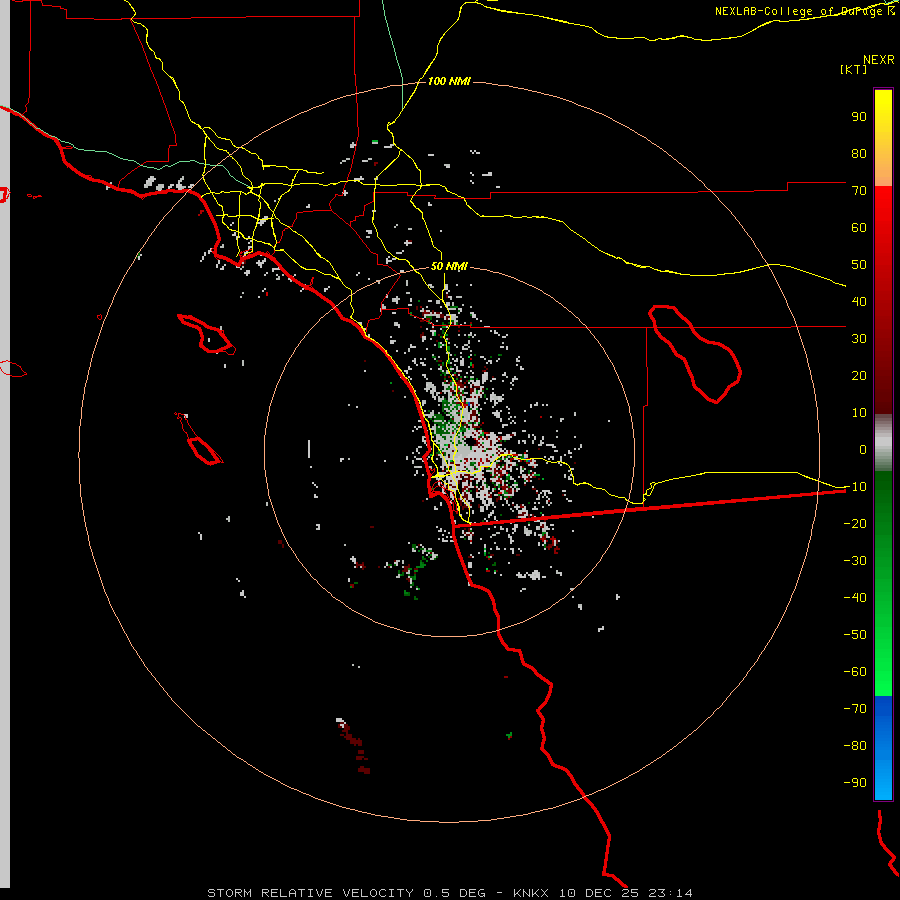The height and width of the screenshot is (900, 900).
Task: Pick the blue bottom segment of the color bar
Action: [x=883, y=747]
